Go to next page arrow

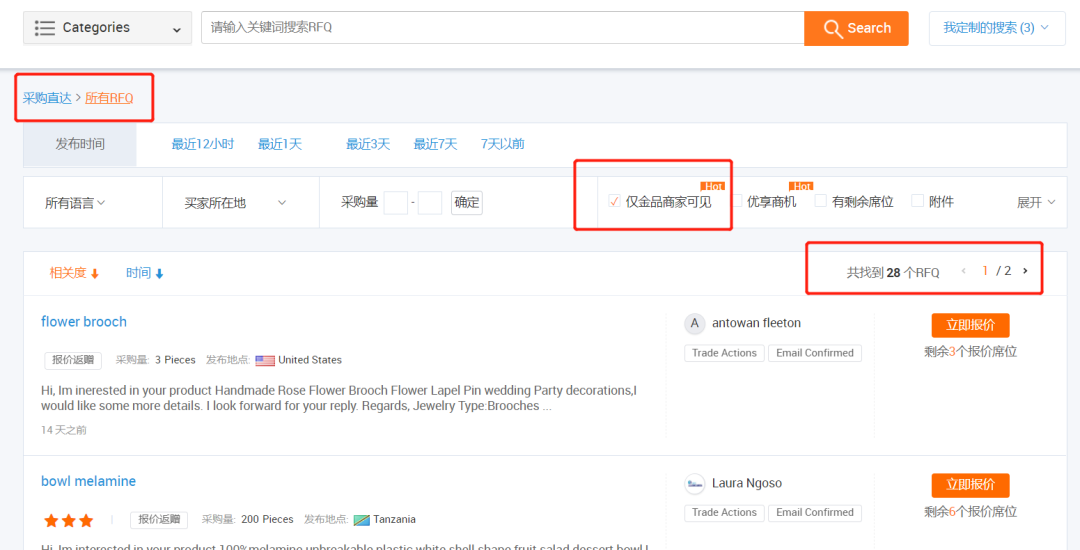coord(1025,271)
